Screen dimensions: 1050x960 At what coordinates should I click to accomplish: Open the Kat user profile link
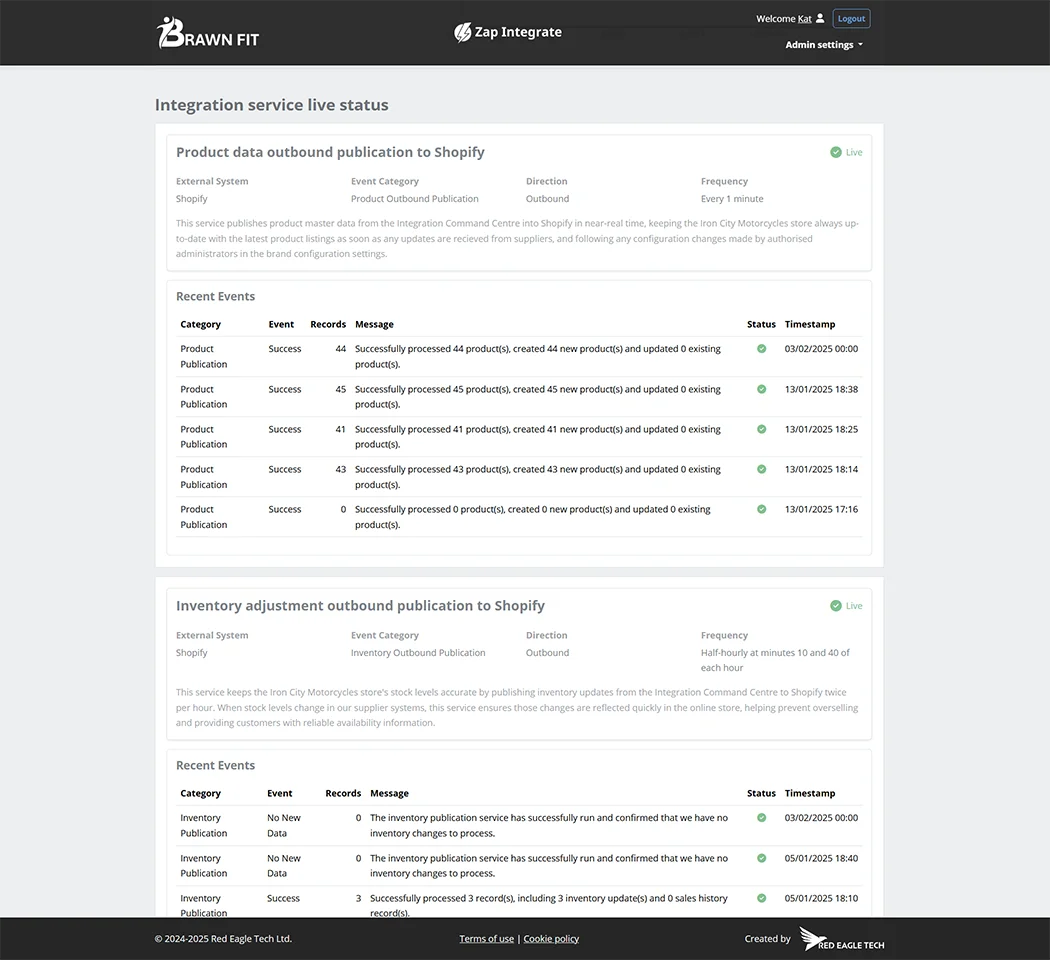[x=804, y=19]
